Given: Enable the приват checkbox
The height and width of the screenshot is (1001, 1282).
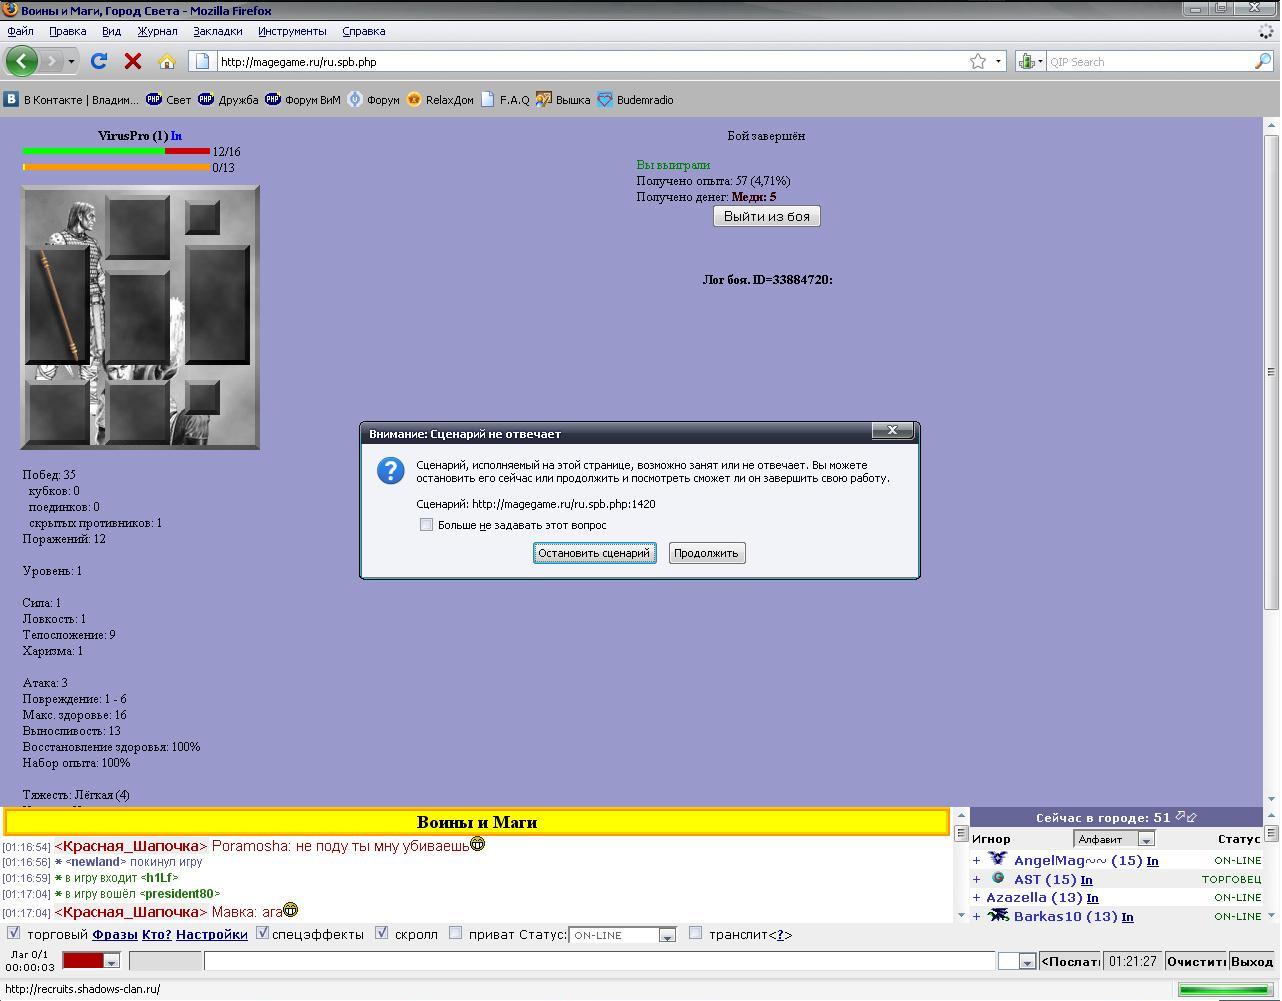Looking at the screenshot, I should pyautogui.click(x=456, y=933).
